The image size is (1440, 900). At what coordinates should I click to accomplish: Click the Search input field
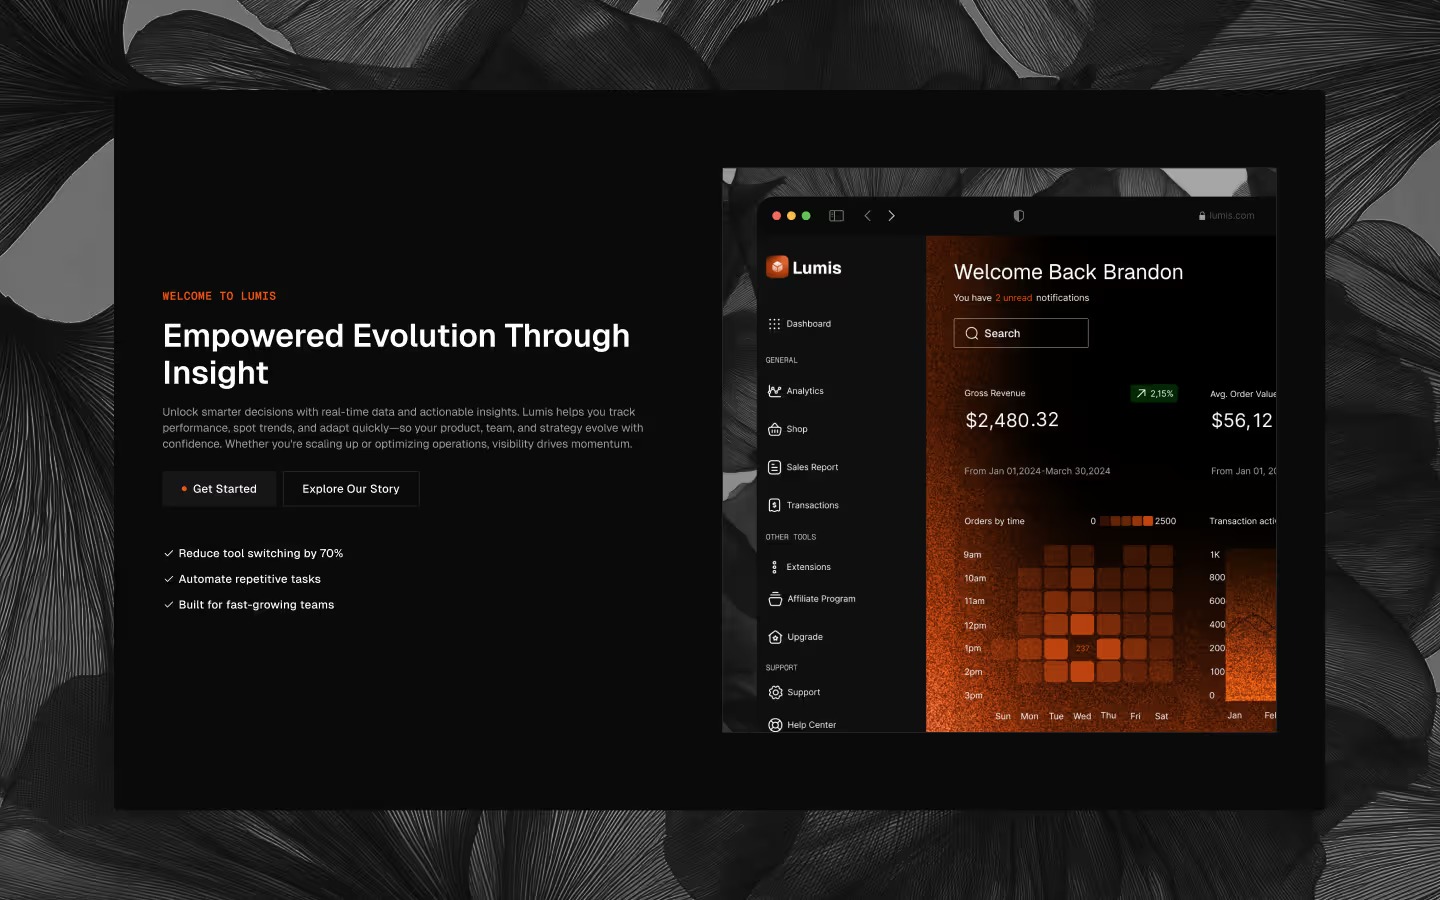pyautogui.click(x=1021, y=333)
